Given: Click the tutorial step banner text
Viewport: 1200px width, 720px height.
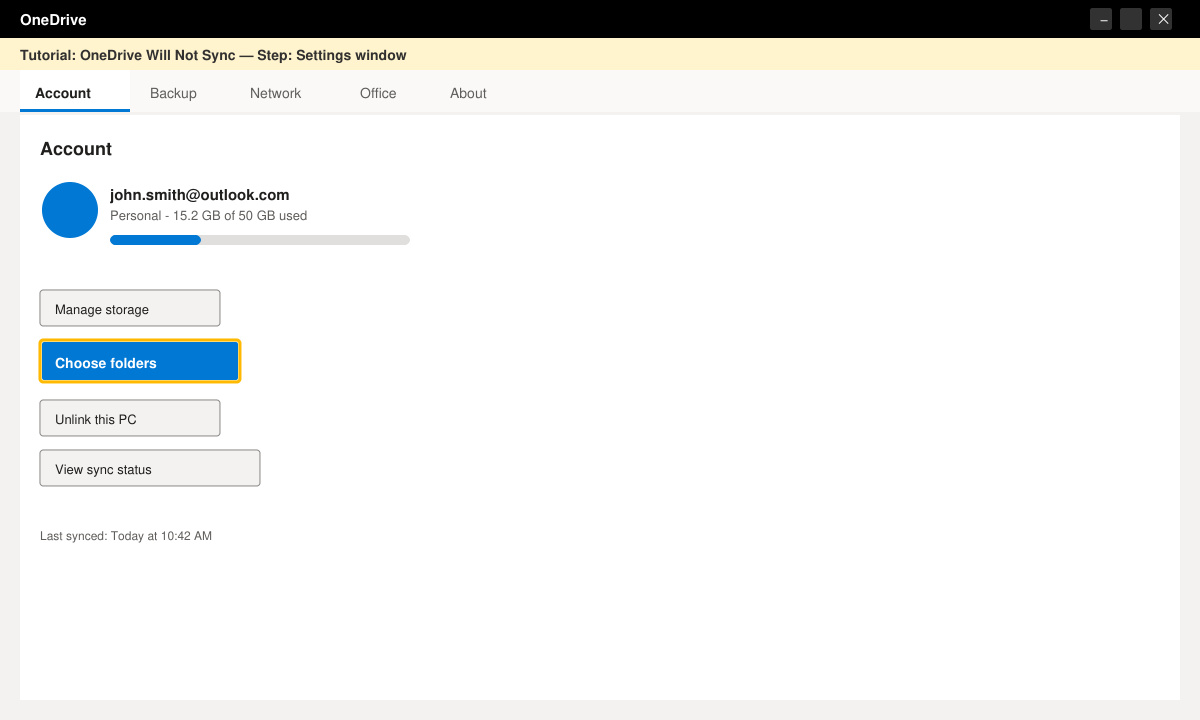Looking at the screenshot, I should point(213,55).
